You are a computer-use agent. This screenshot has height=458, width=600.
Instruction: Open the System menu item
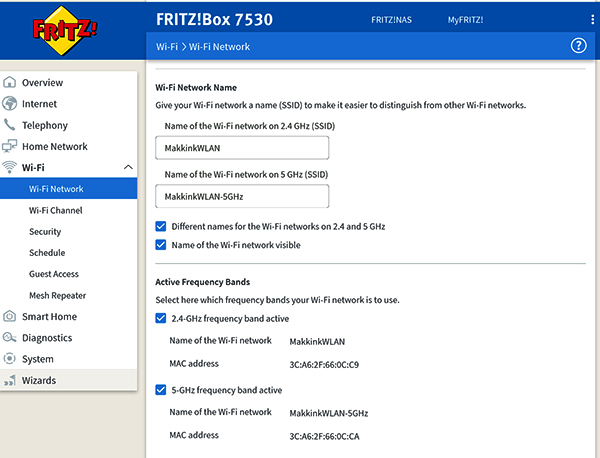[38, 359]
